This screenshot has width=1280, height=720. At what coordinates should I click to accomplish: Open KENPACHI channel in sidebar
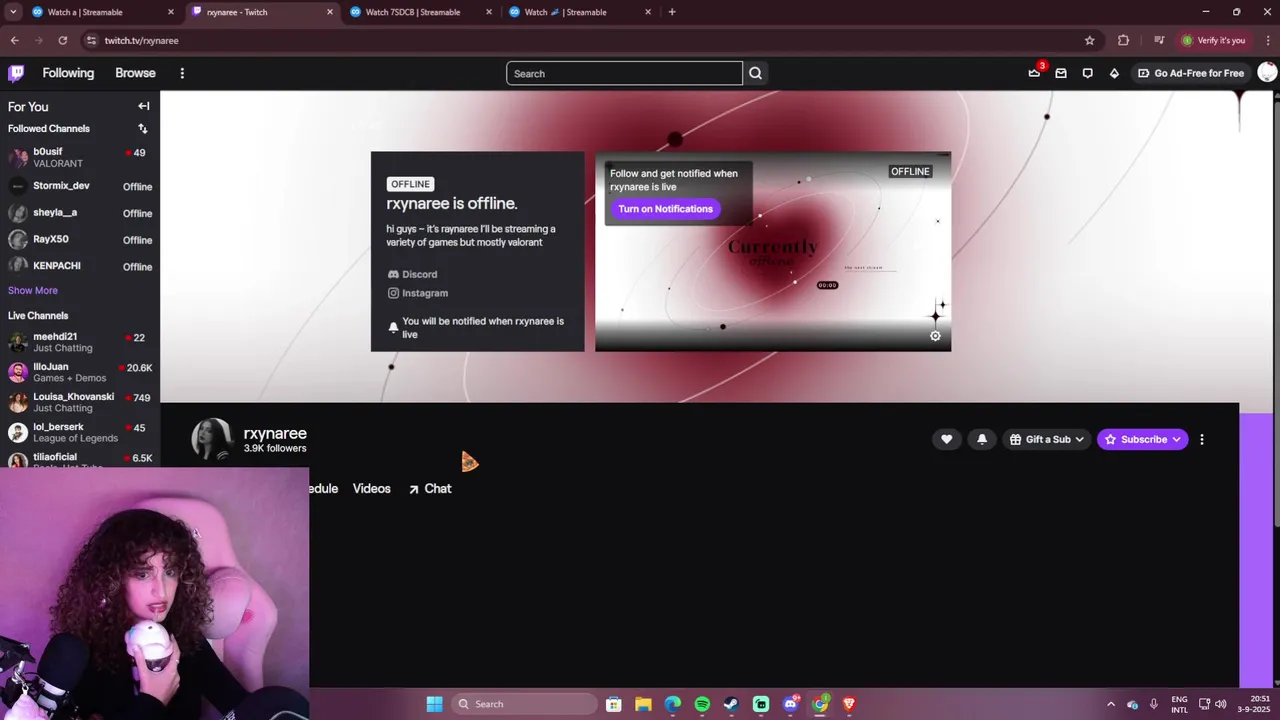tap(80, 266)
